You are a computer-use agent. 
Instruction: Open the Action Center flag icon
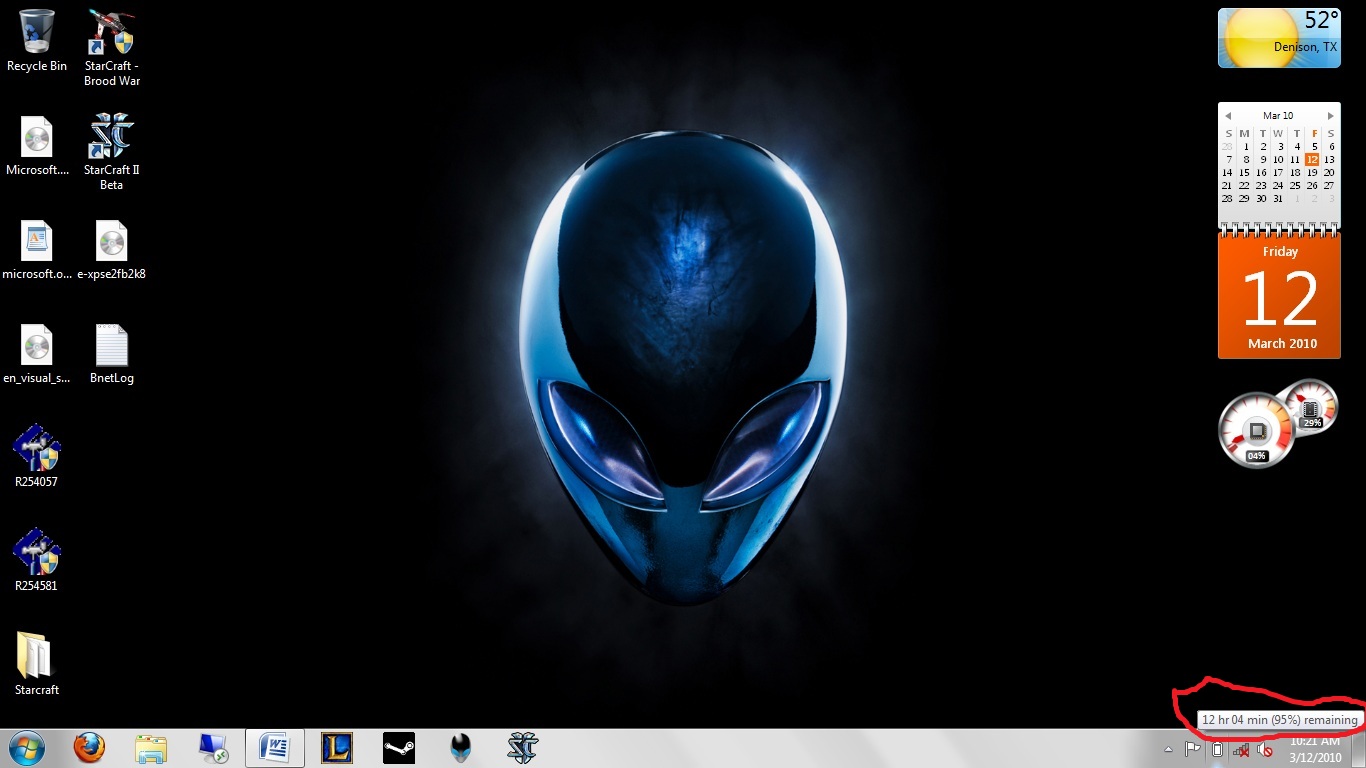click(1193, 749)
